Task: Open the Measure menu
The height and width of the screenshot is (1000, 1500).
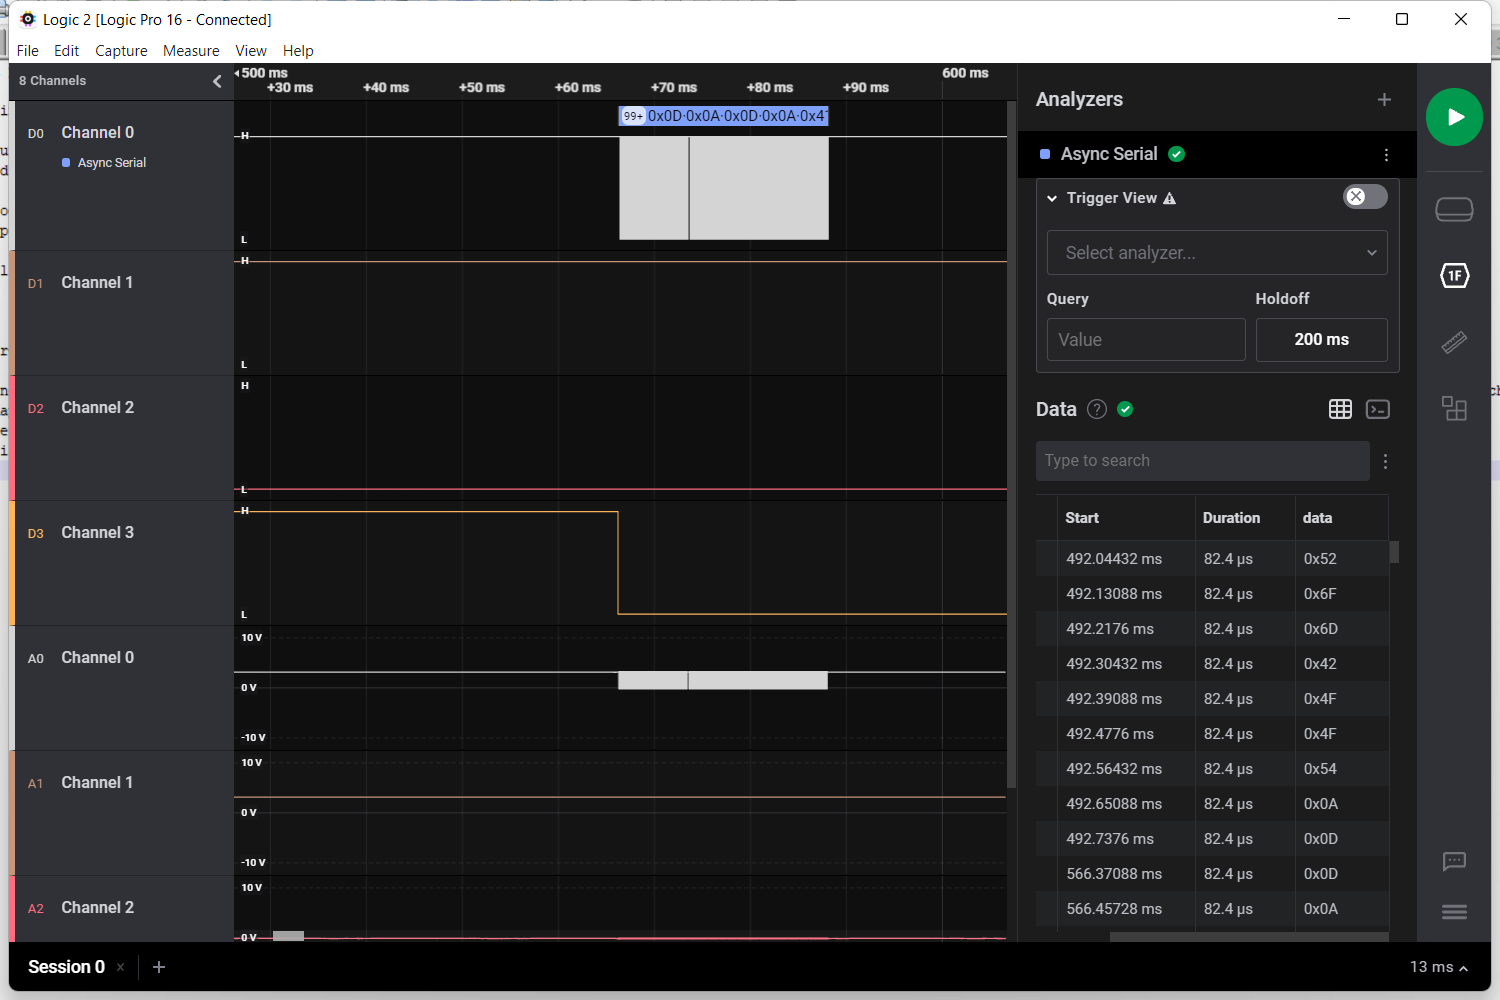Action: pyautogui.click(x=191, y=51)
